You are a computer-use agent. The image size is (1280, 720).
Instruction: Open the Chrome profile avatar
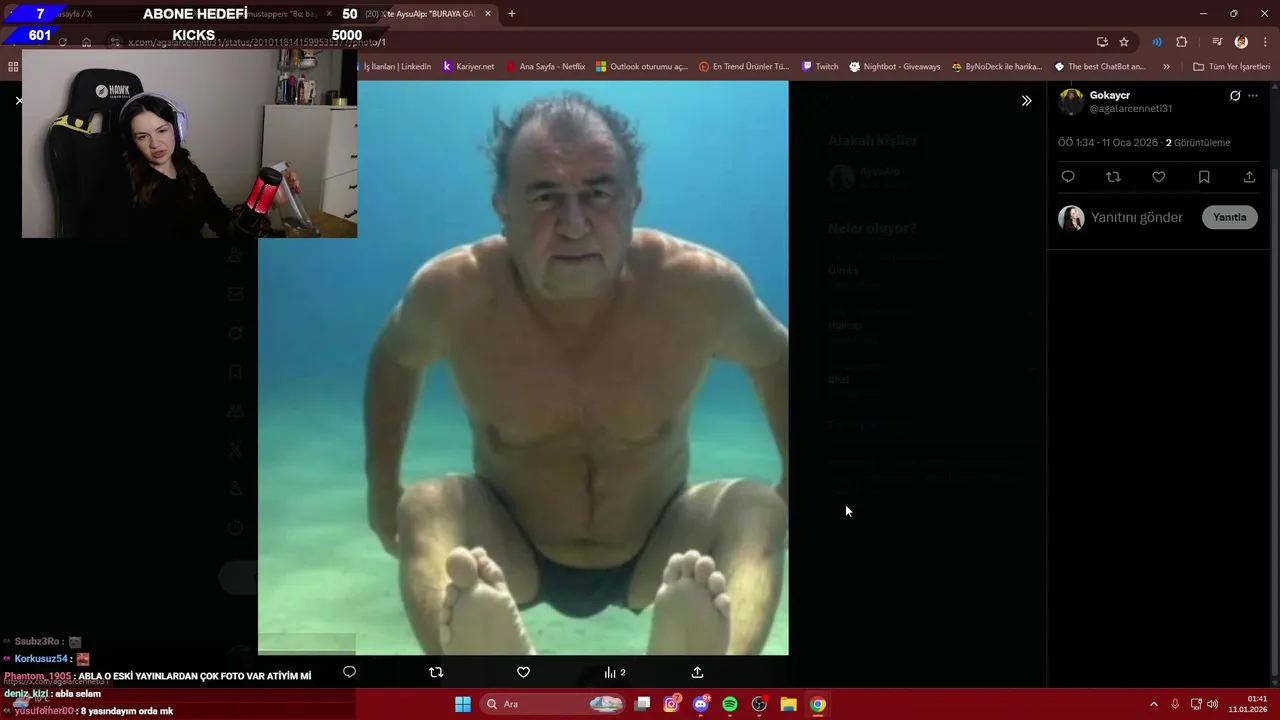pos(1241,42)
